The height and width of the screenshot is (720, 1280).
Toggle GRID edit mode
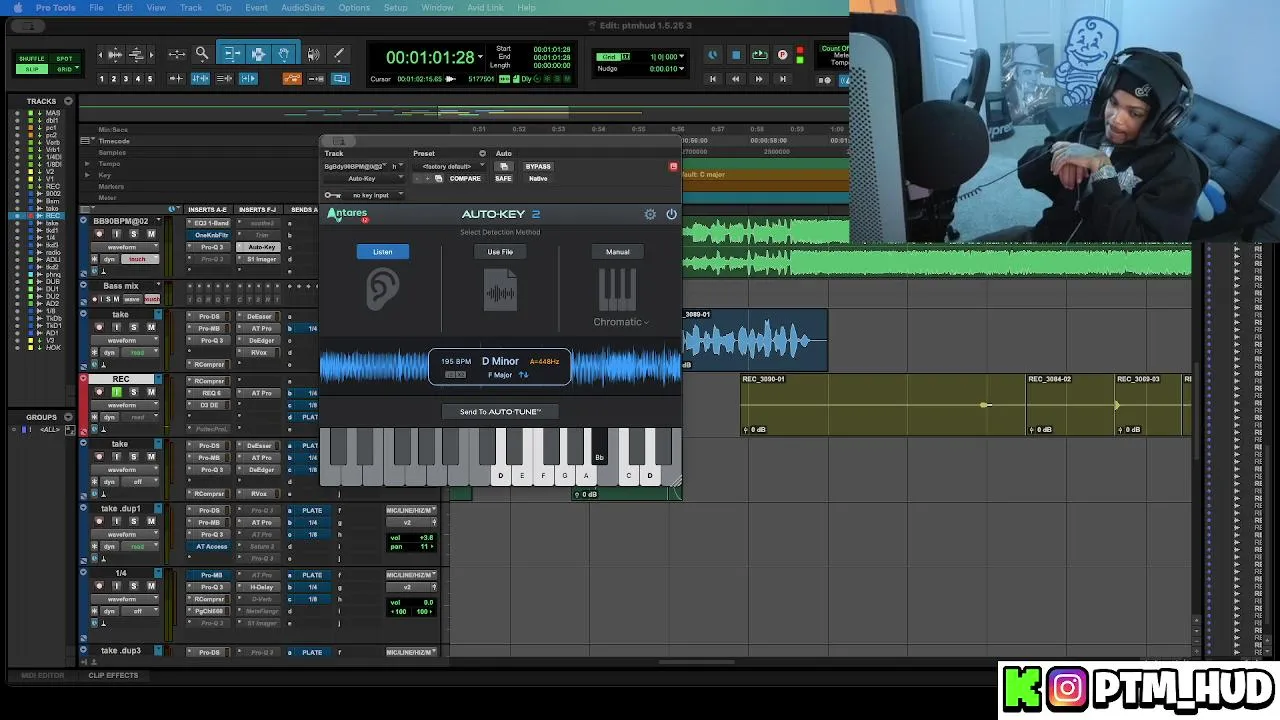point(64,69)
